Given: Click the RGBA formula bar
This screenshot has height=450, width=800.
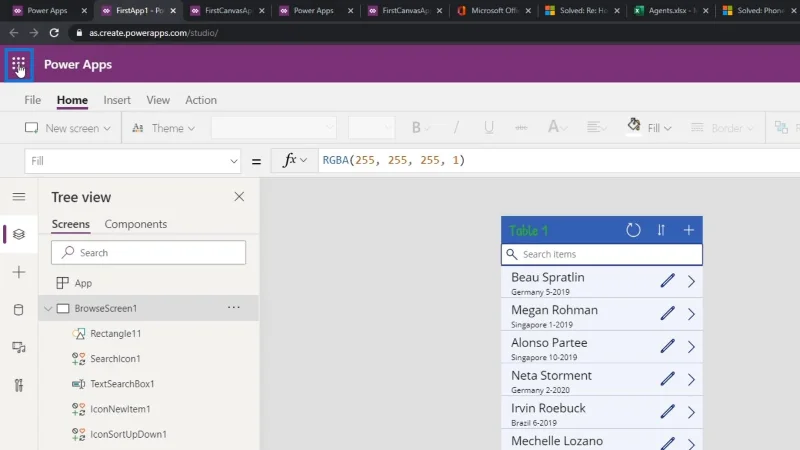Looking at the screenshot, I should (559, 161).
